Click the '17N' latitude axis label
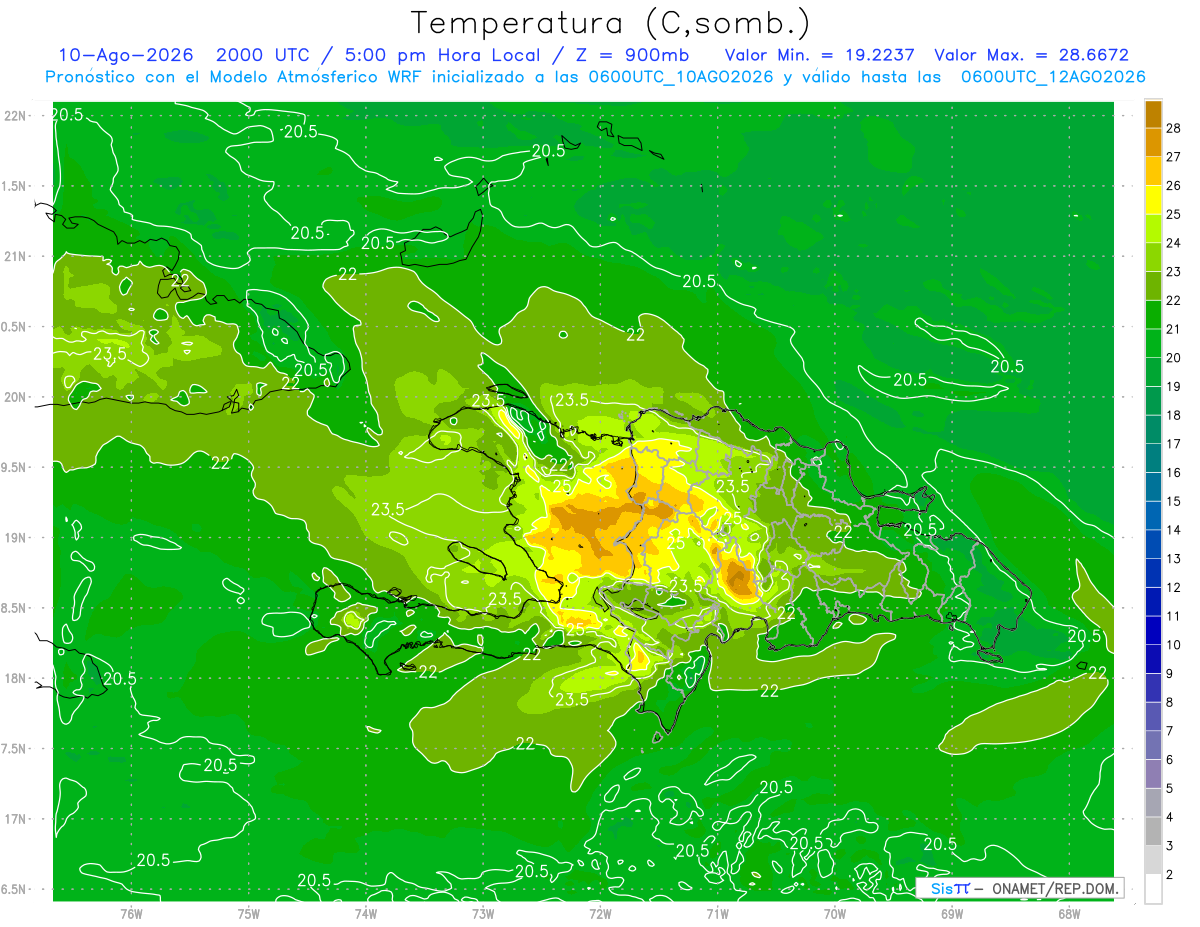The image size is (1200, 927). pyautogui.click(x=17, y=819)
